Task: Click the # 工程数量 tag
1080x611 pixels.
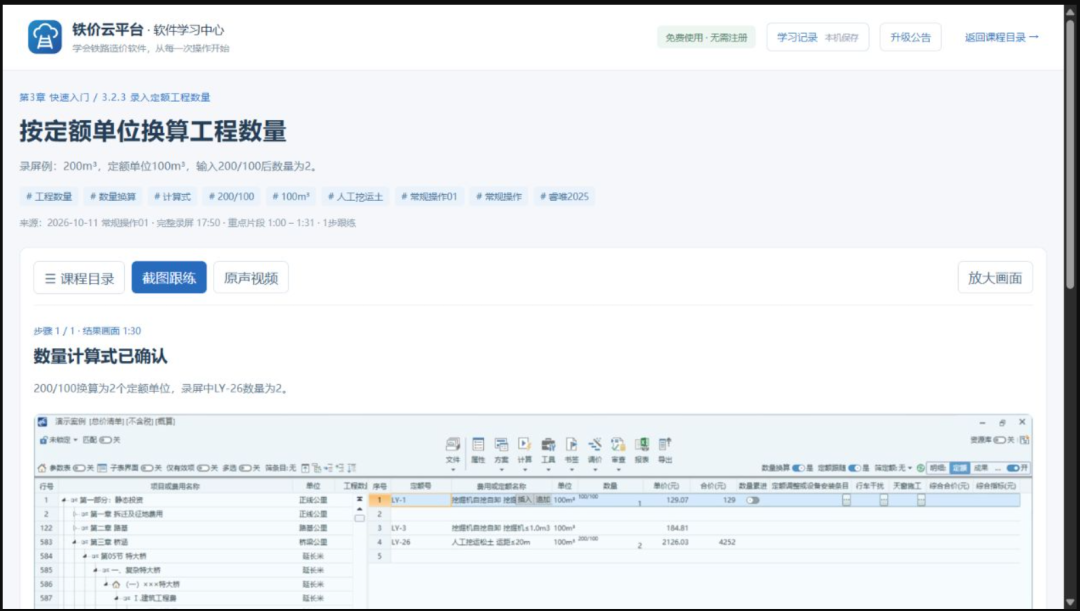Action: (x=49, y=196)
